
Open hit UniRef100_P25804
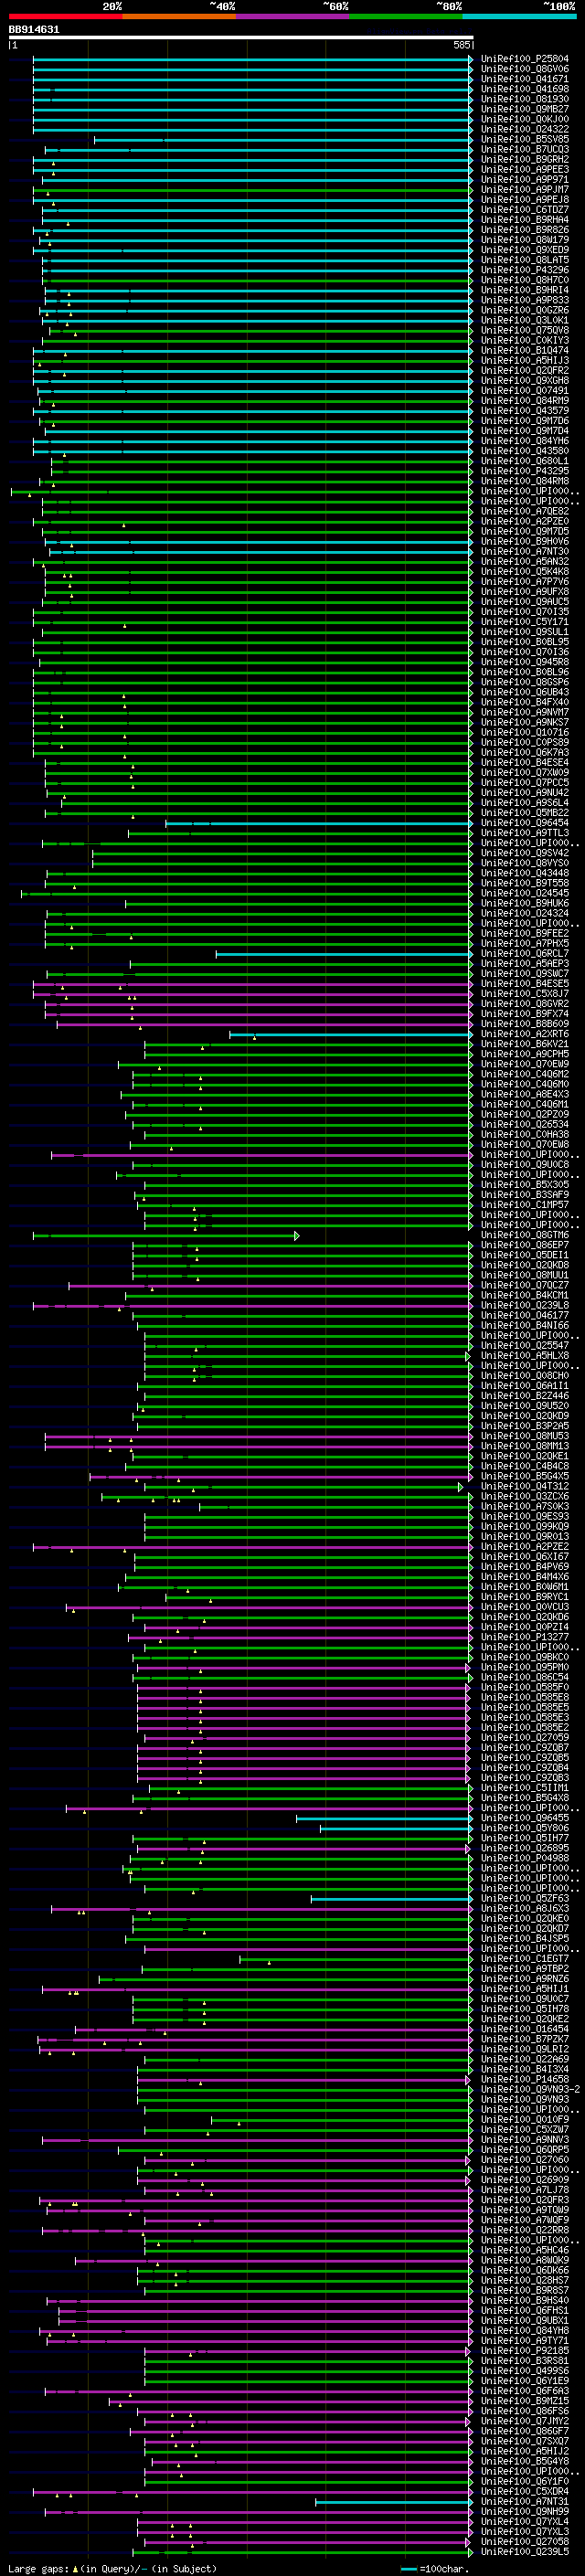tap(525, 59)
